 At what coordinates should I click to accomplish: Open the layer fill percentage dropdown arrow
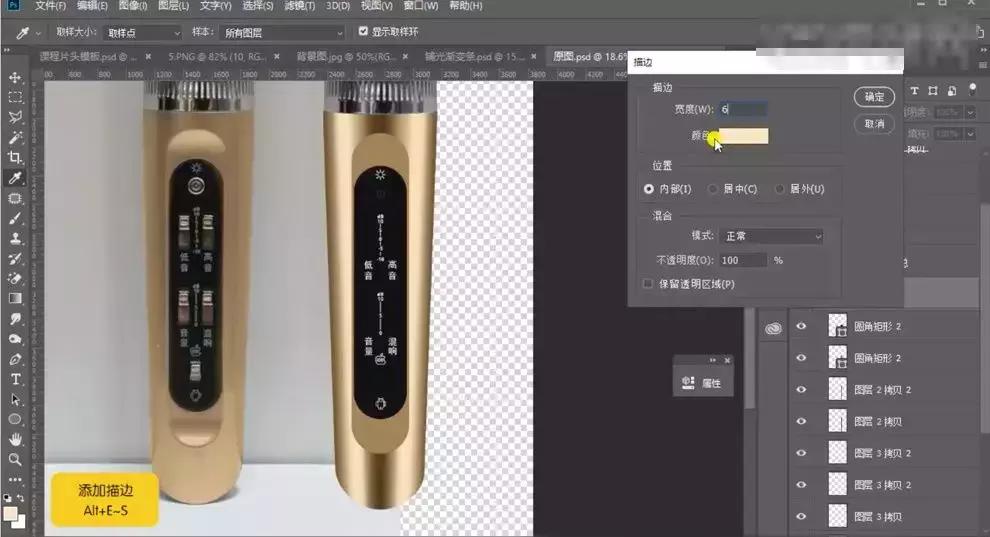971,134
